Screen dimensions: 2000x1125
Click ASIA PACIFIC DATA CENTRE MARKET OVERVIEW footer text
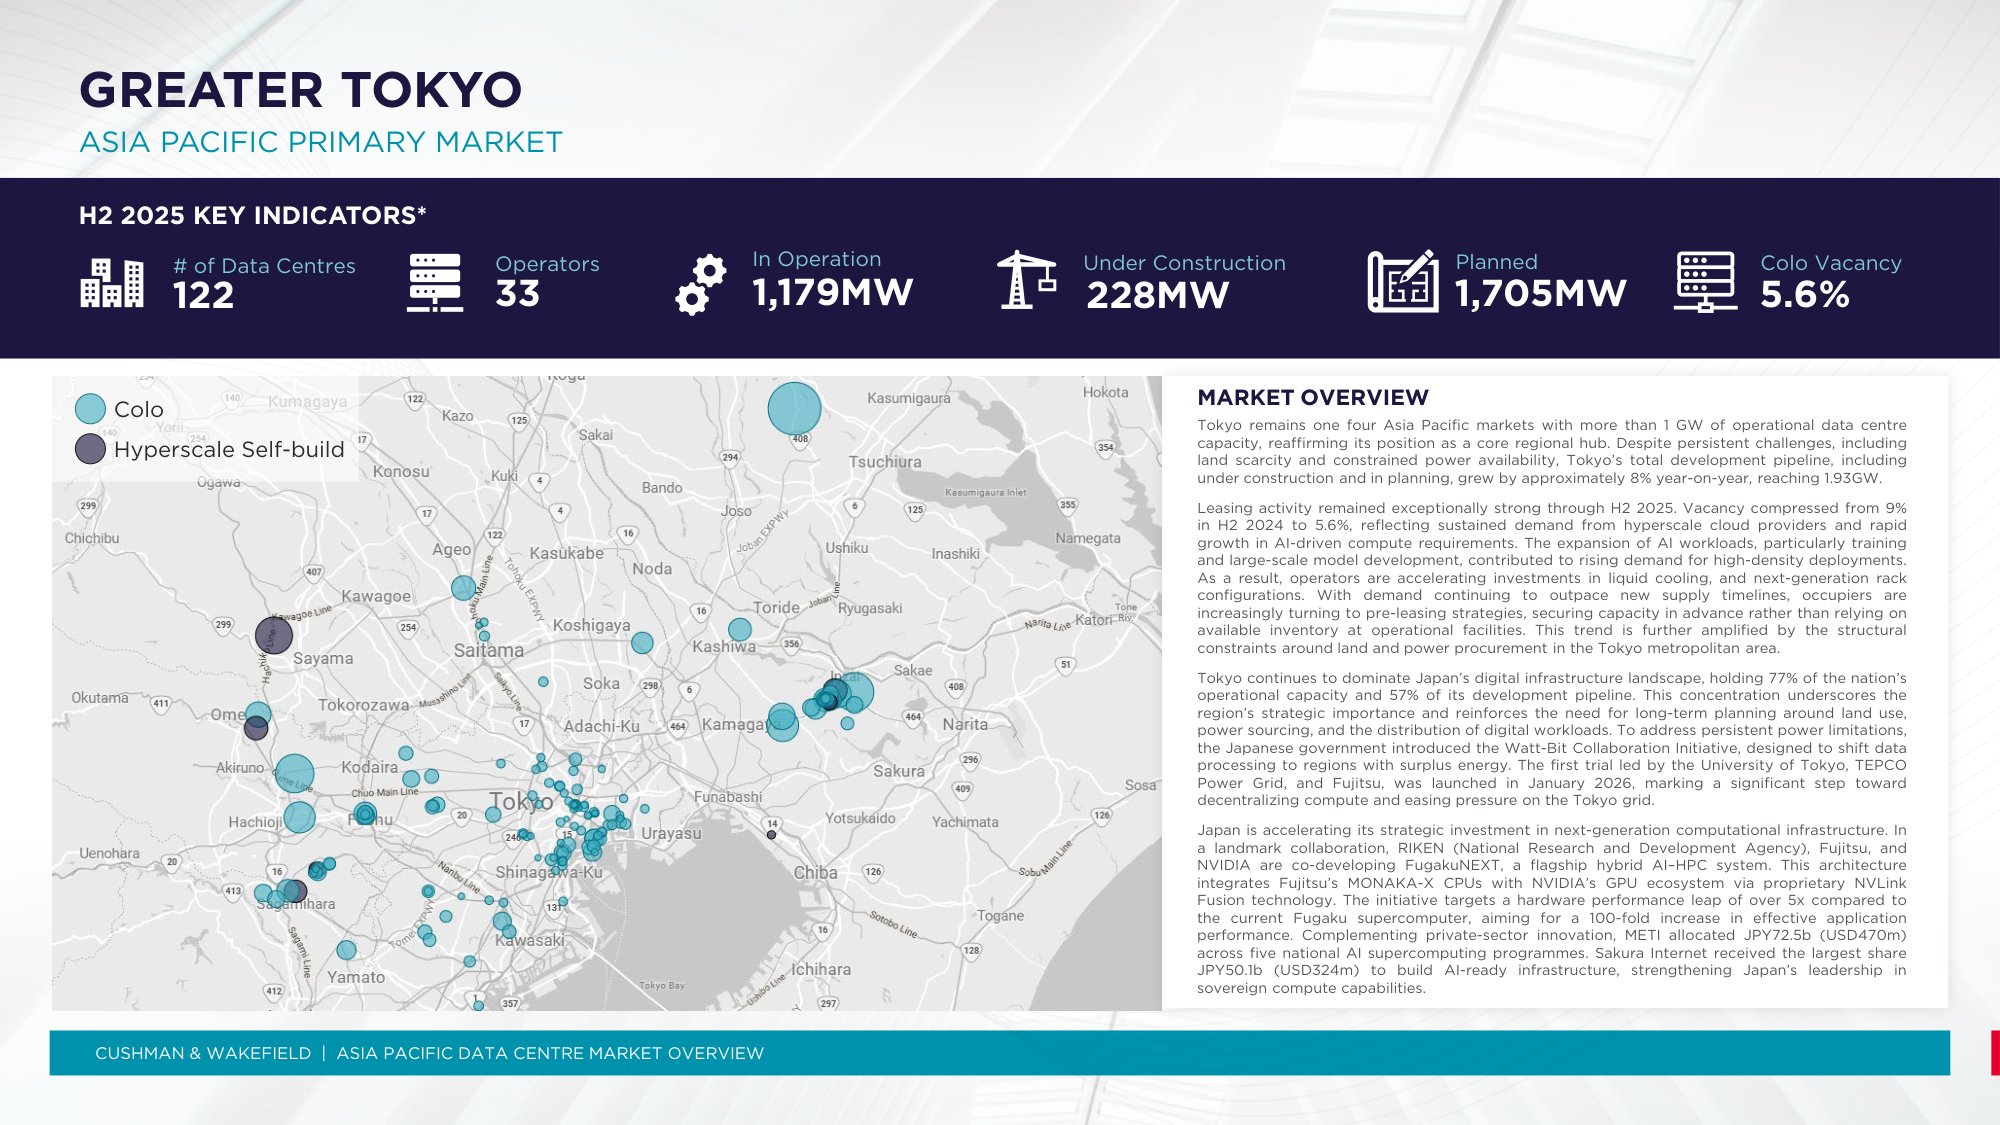coord(550,1053)
